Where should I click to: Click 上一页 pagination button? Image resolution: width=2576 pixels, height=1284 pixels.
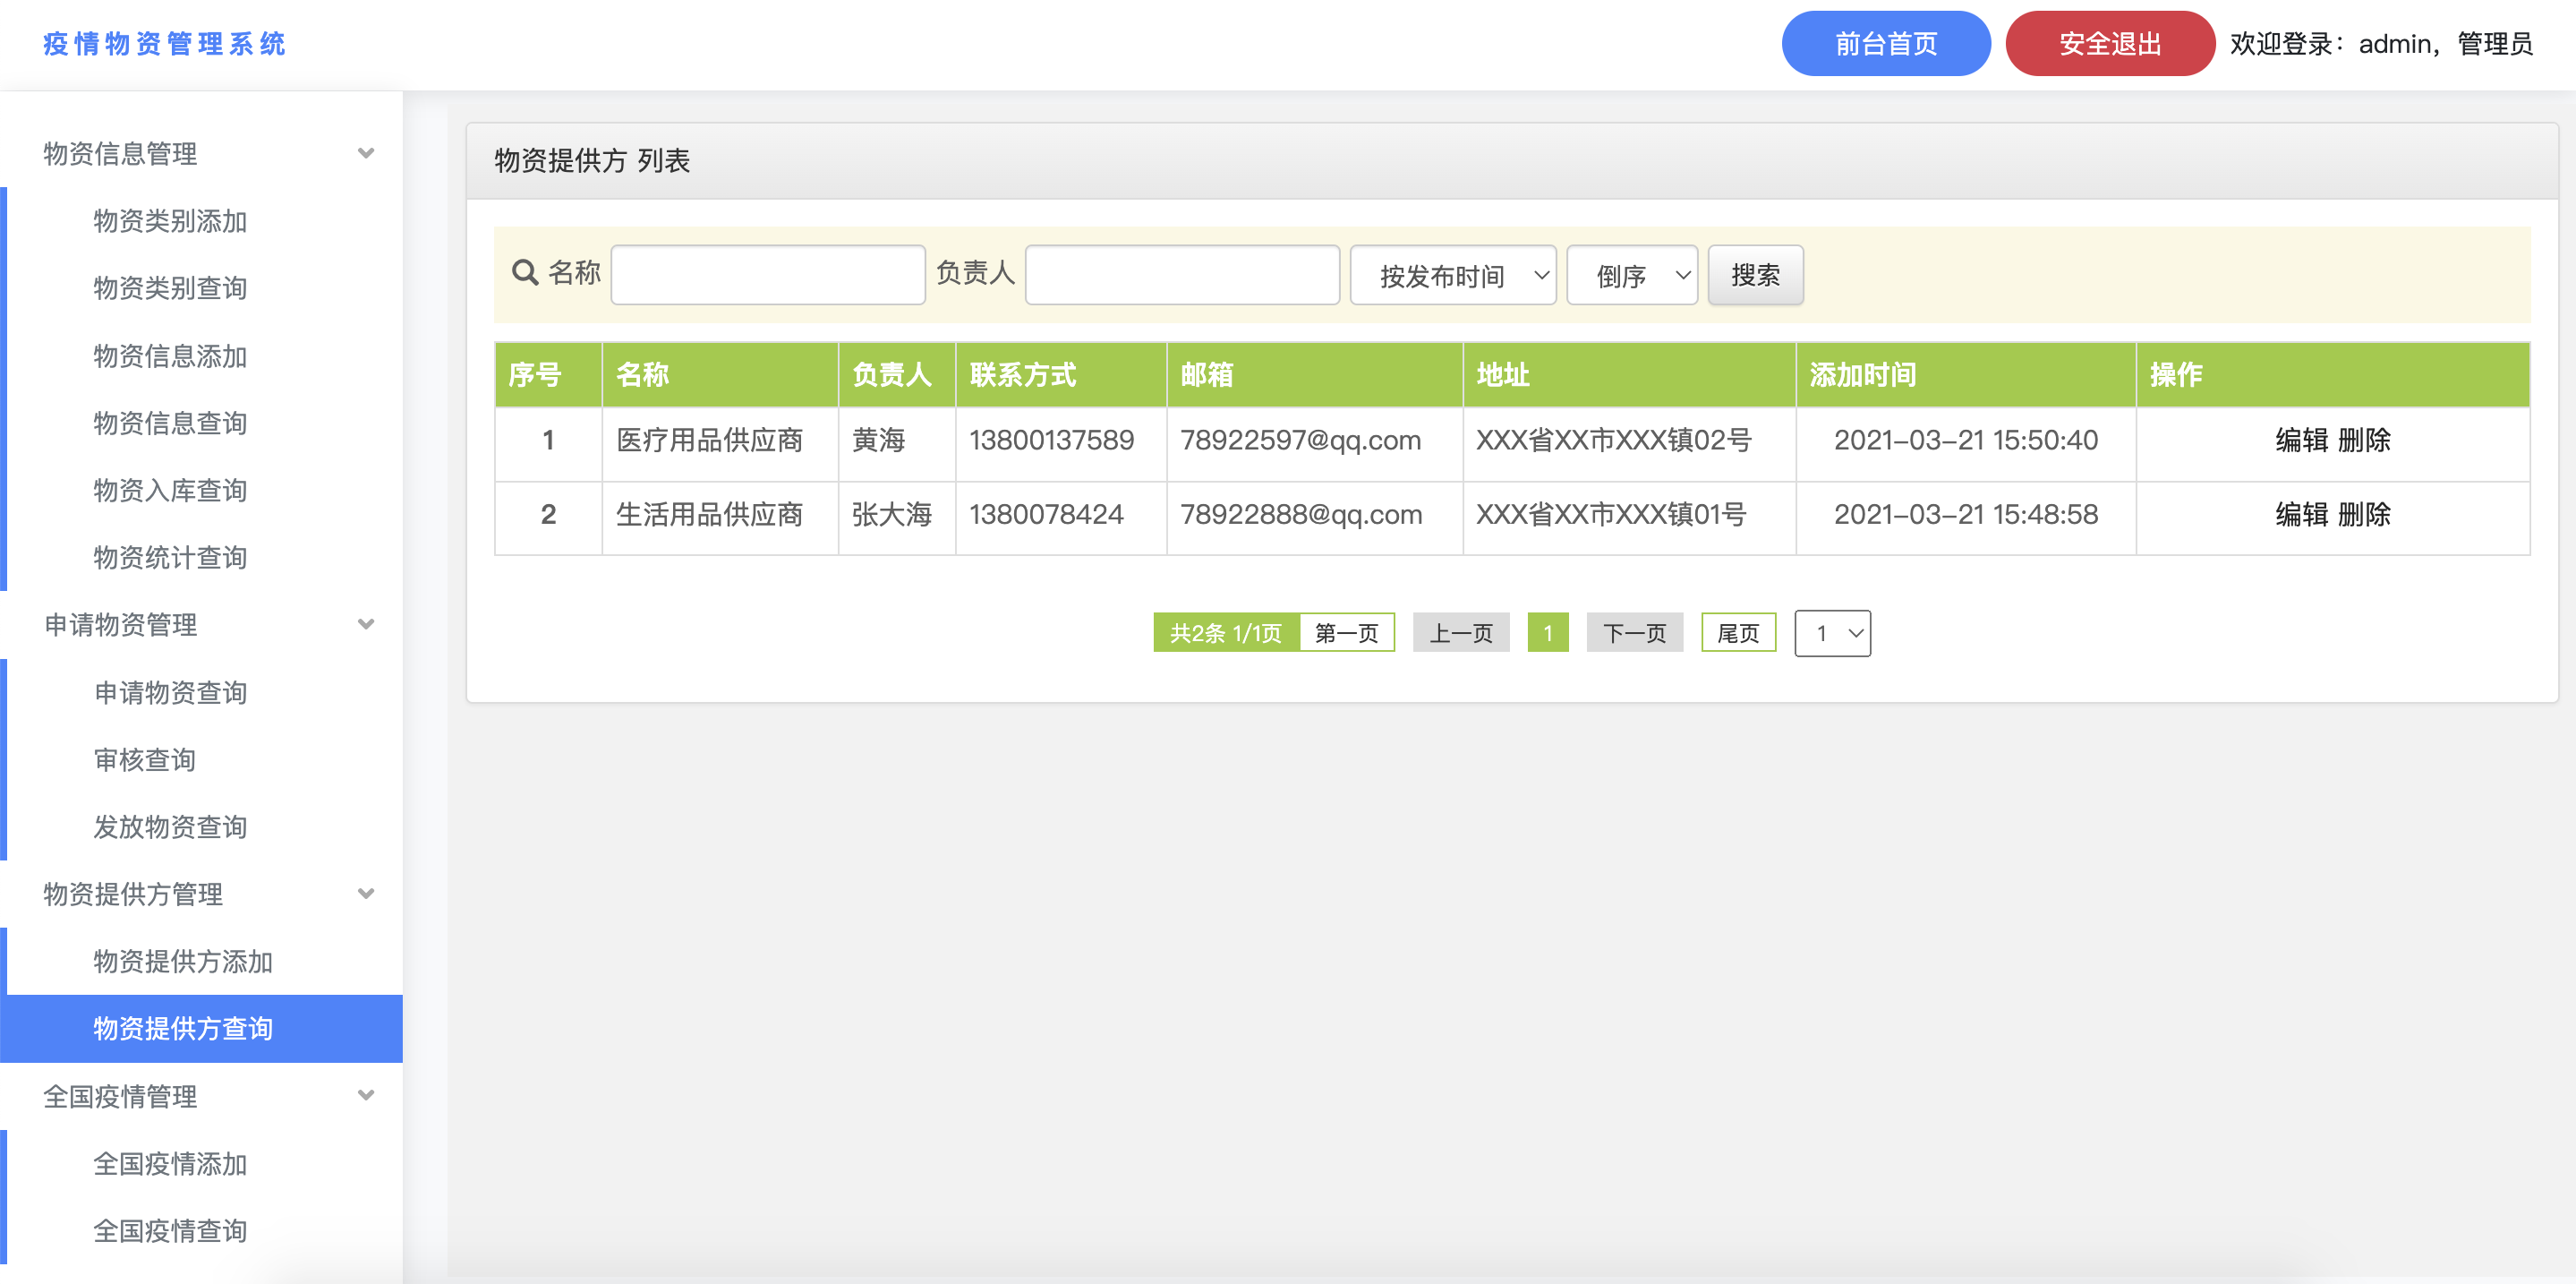[x=1461, y=633]
